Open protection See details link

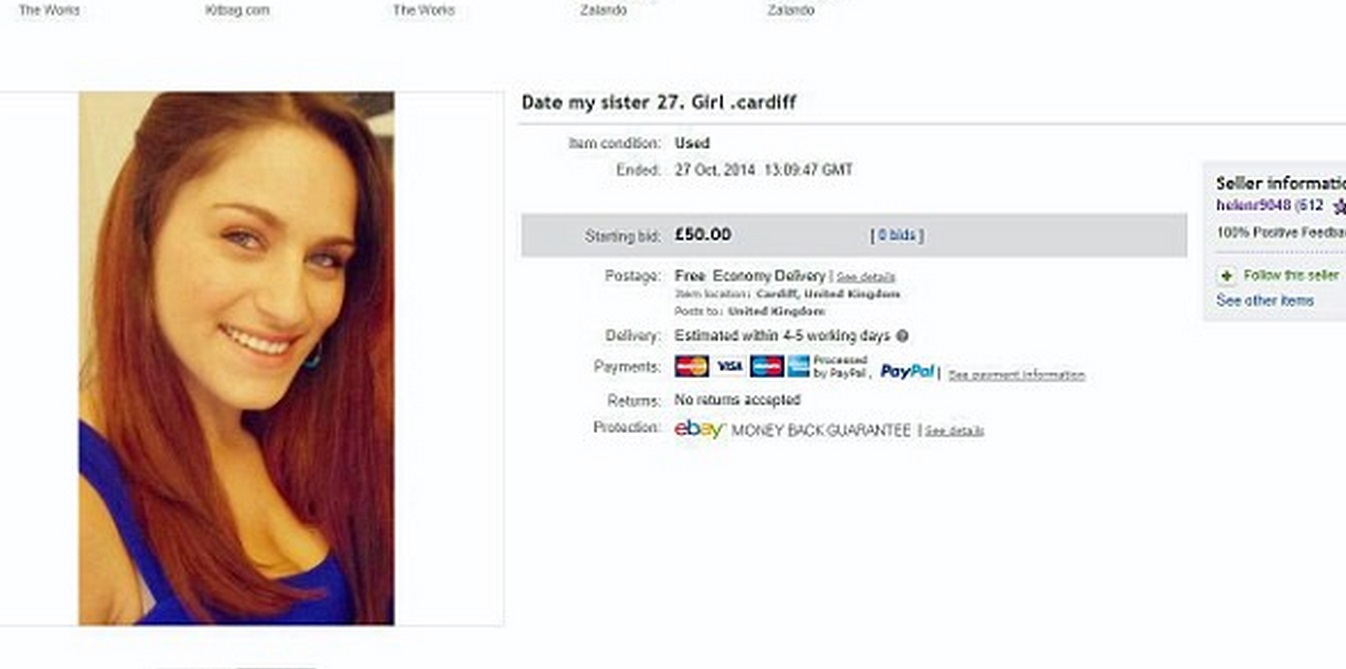click(954, 431)
